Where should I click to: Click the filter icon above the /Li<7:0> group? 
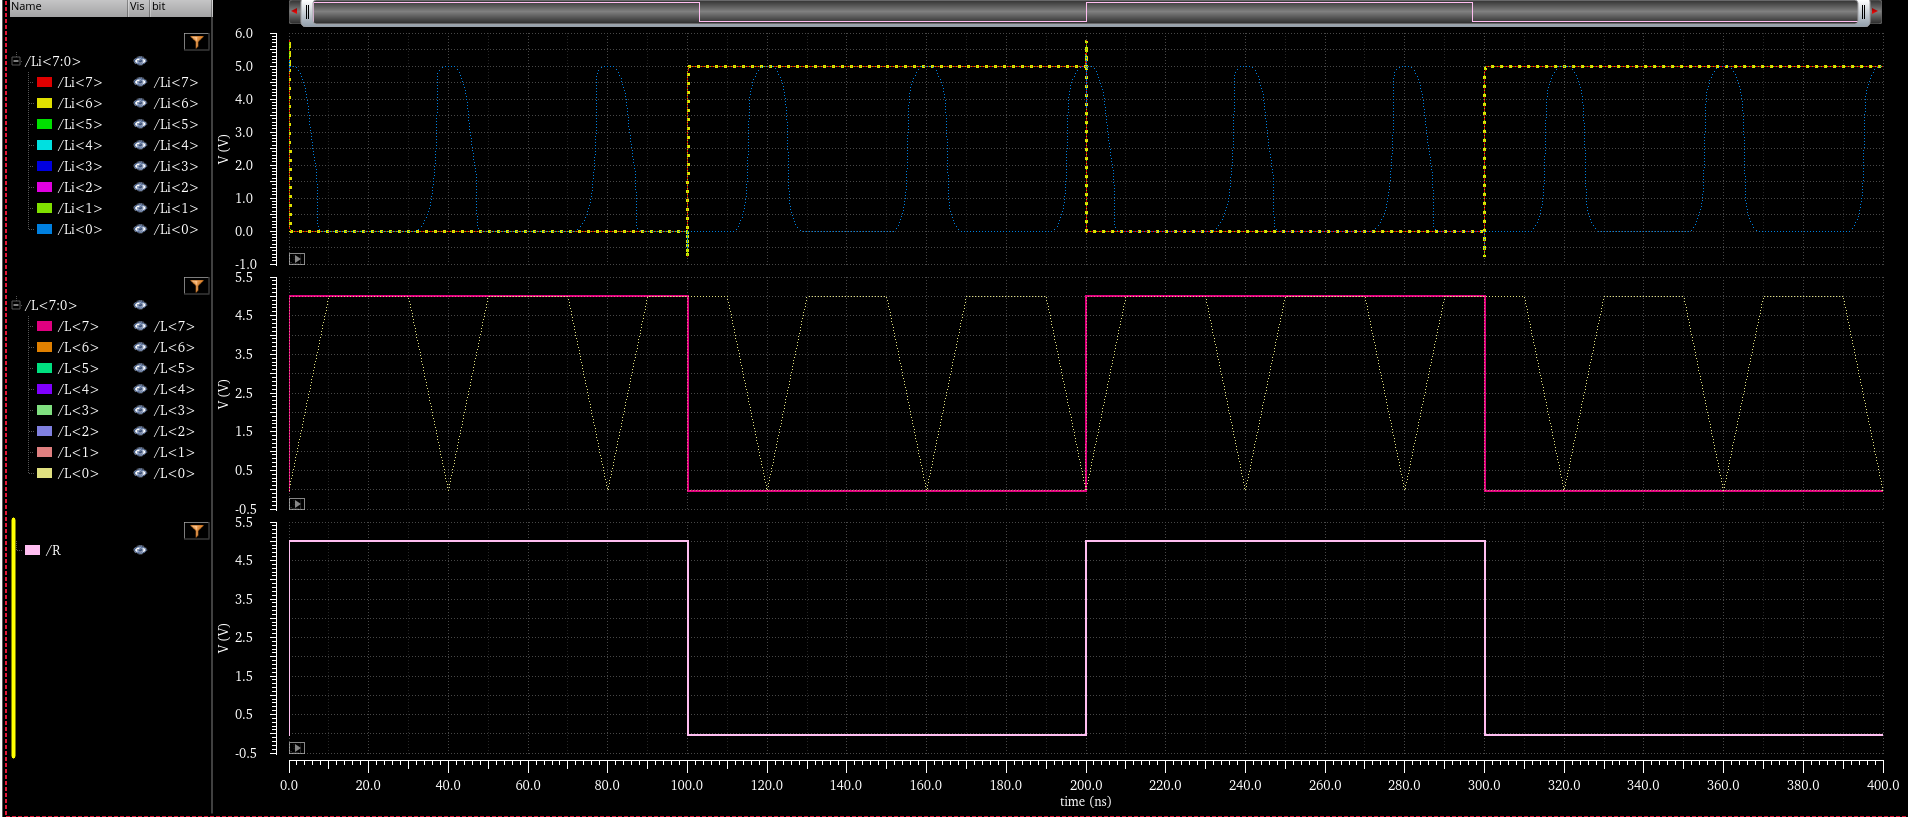[x=196, y=42]
